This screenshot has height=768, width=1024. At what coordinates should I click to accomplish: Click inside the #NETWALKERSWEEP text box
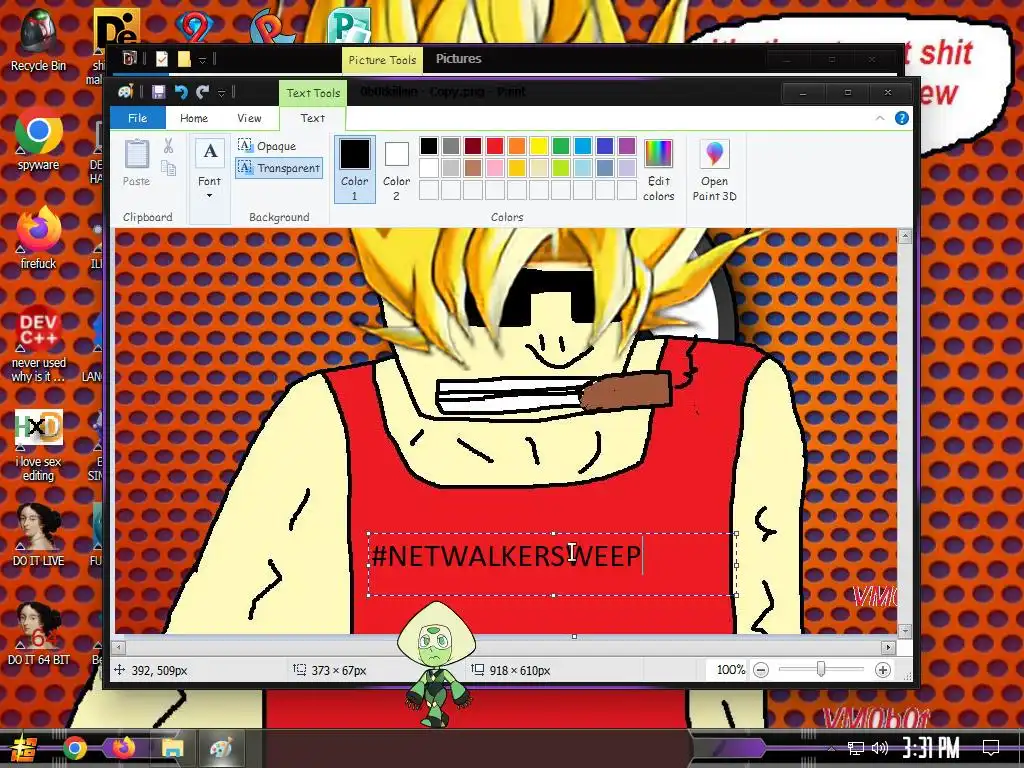point(552,564)
